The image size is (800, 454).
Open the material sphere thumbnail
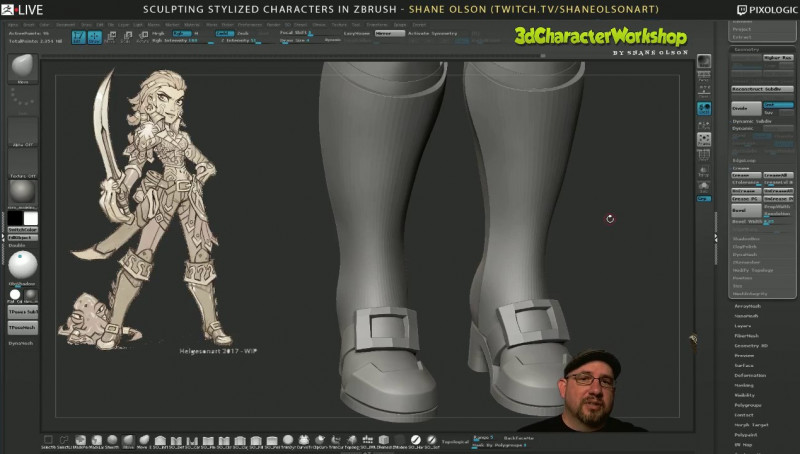click(23, 194)
